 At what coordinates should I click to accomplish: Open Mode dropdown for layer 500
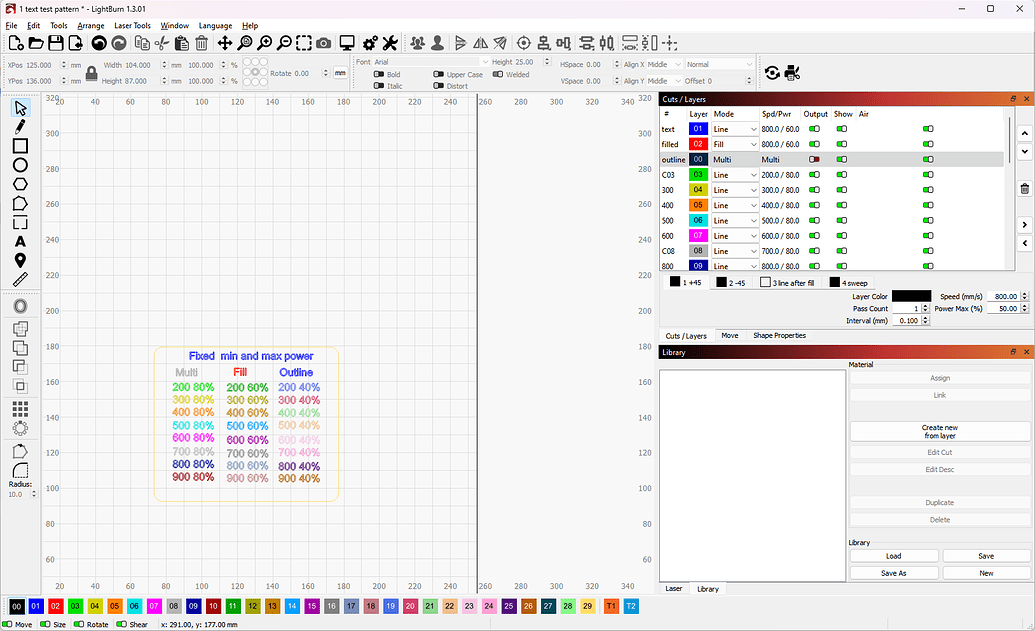734,220
